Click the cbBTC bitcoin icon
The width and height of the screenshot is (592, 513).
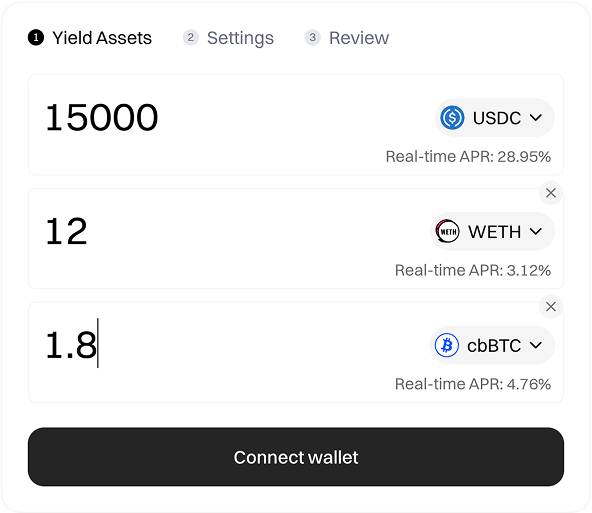[447, 345]
